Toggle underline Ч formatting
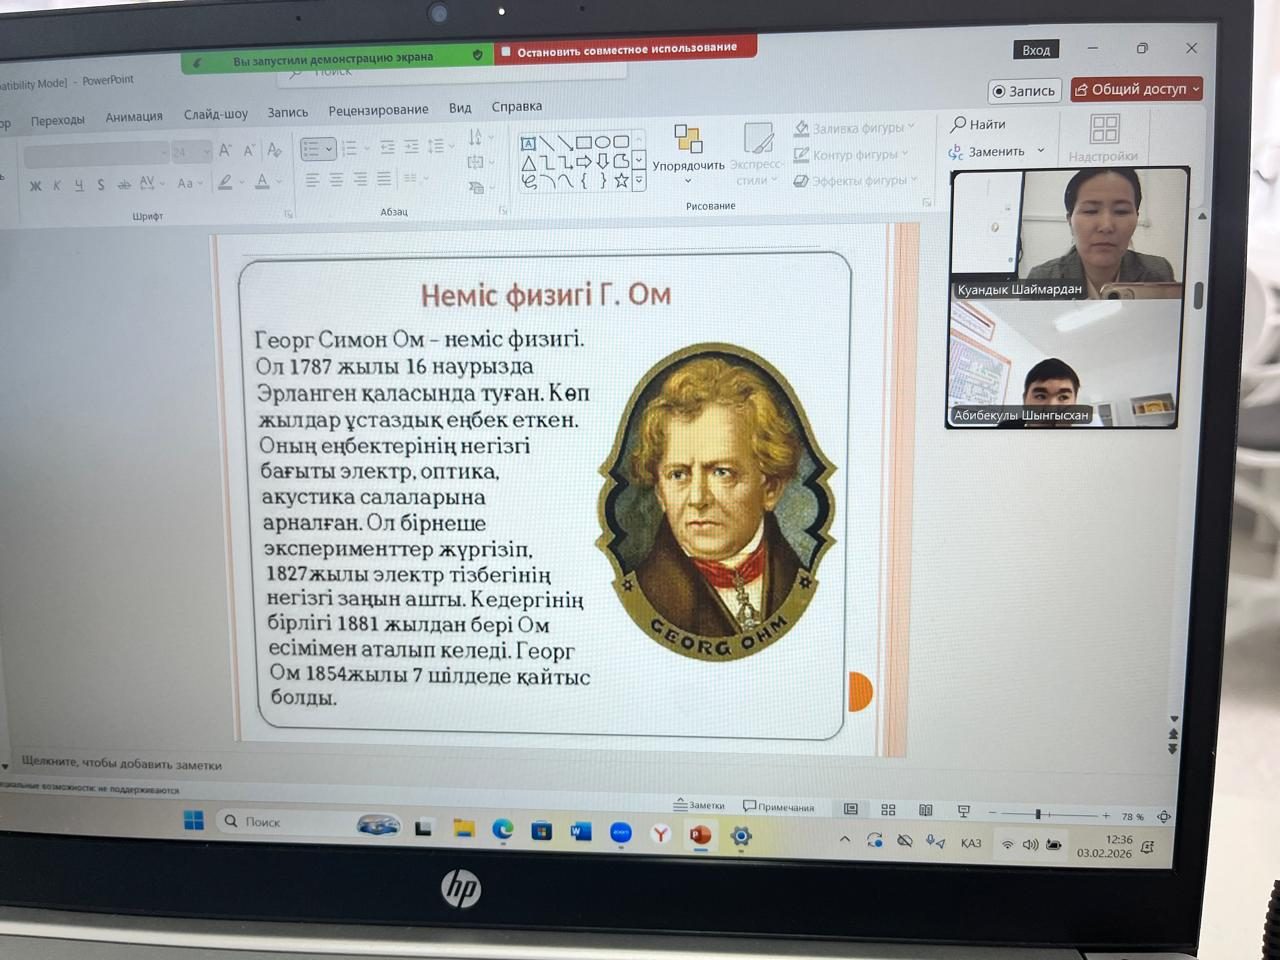Screen dimensions: 1280x960 click(79, 185)
